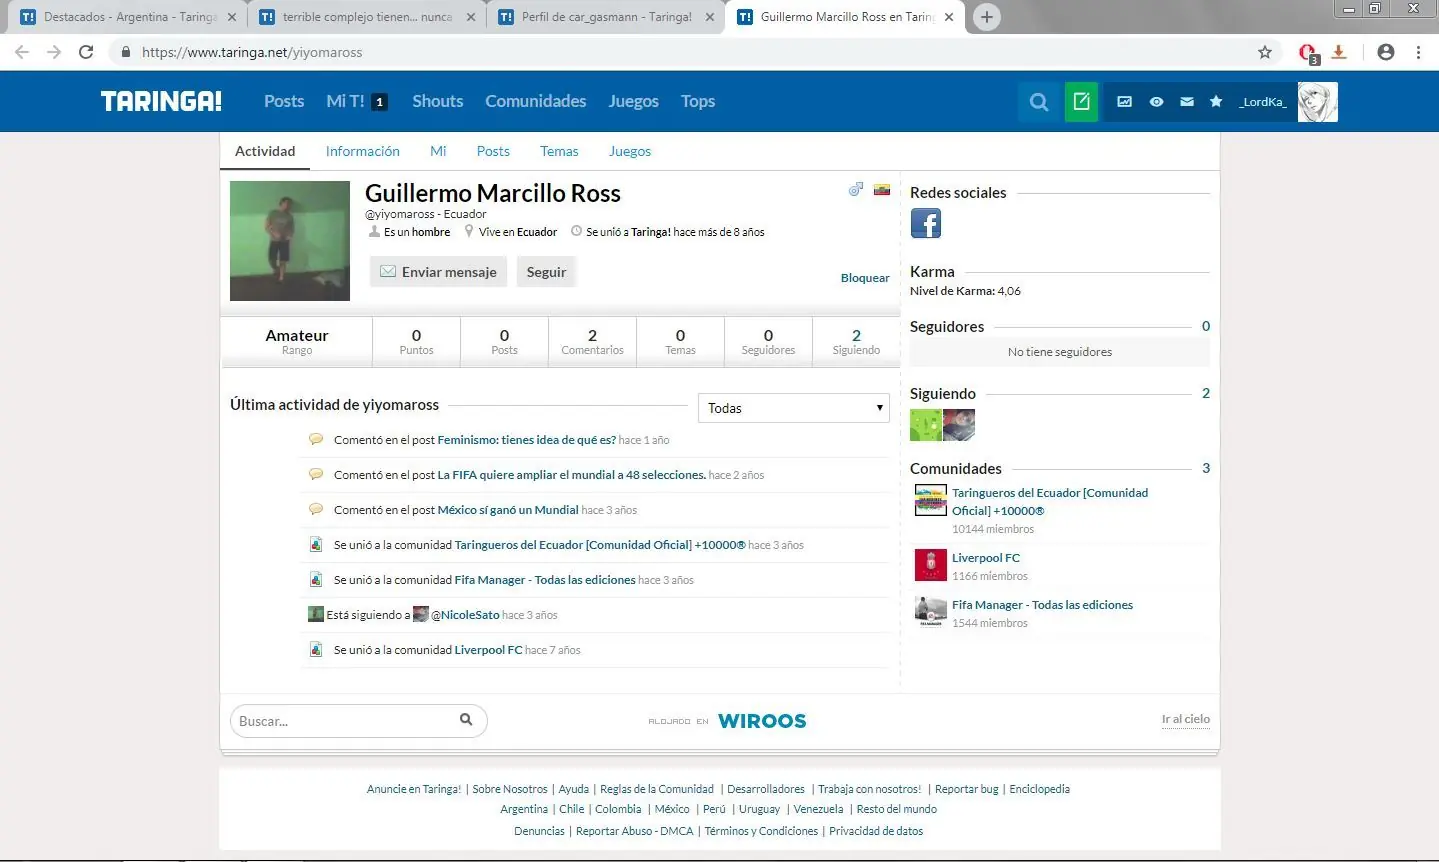Click the star favorites icon in the header
Screen dimensions: 1439x862
(x=1216, y=101)
